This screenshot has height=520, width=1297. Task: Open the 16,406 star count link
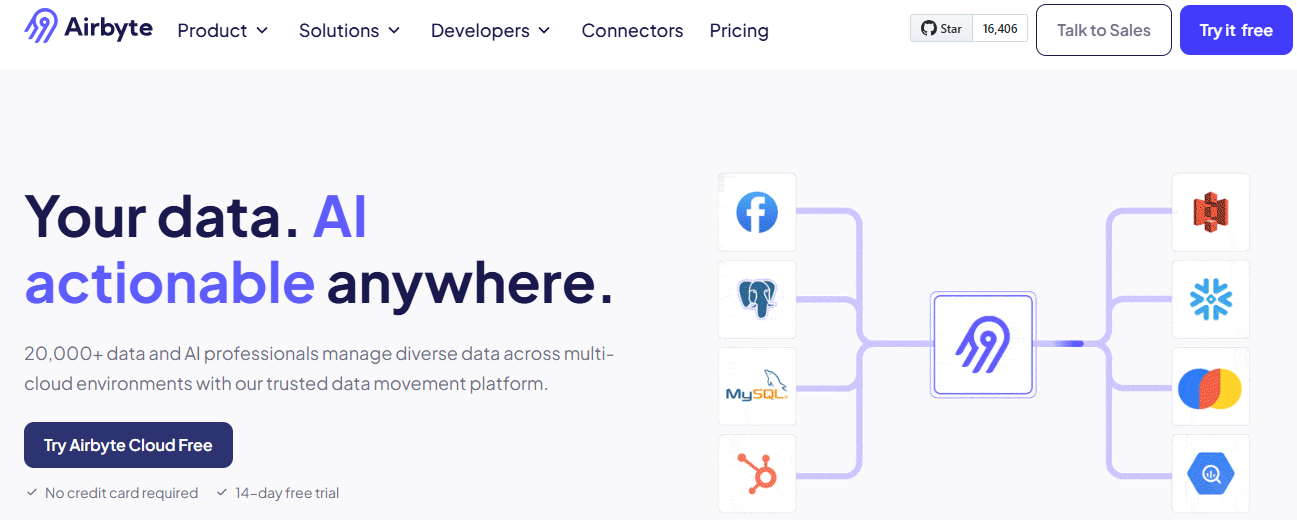[x=1000, y=29]
